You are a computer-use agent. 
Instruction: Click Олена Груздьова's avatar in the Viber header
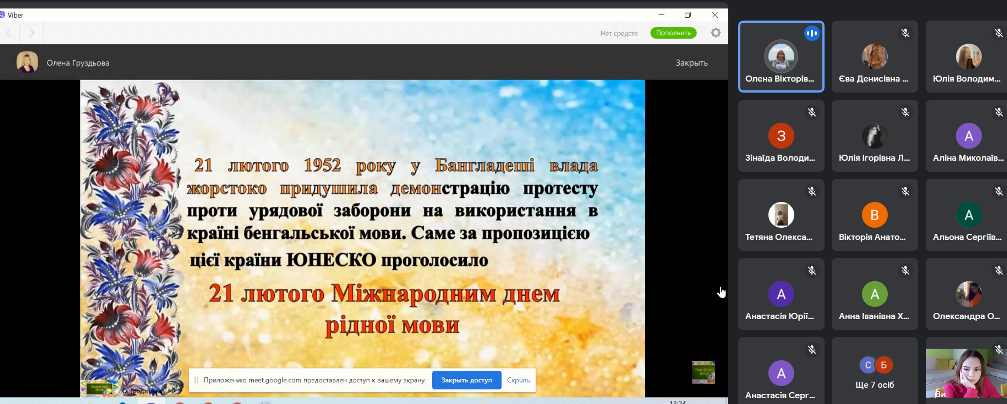[x=27, y=62]
